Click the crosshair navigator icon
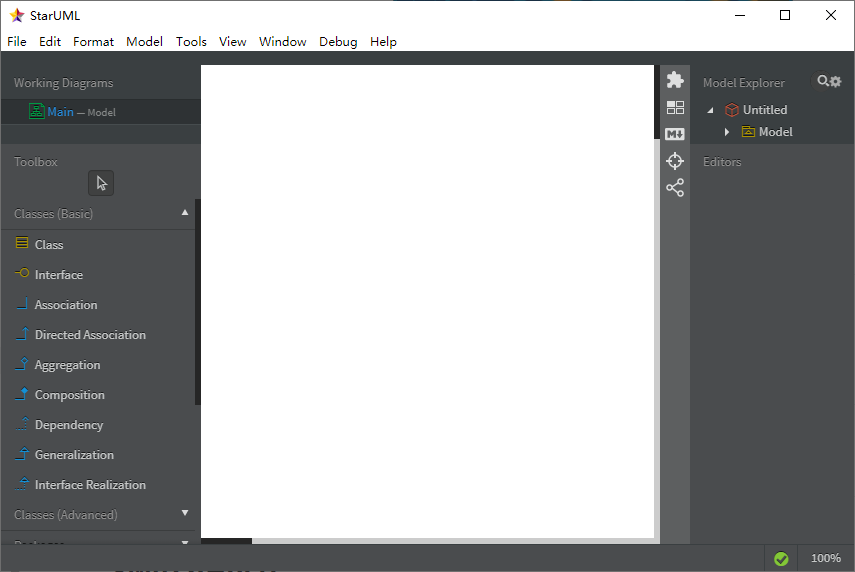855x572 pixels. pyautogui.click(x=675, y=161)
